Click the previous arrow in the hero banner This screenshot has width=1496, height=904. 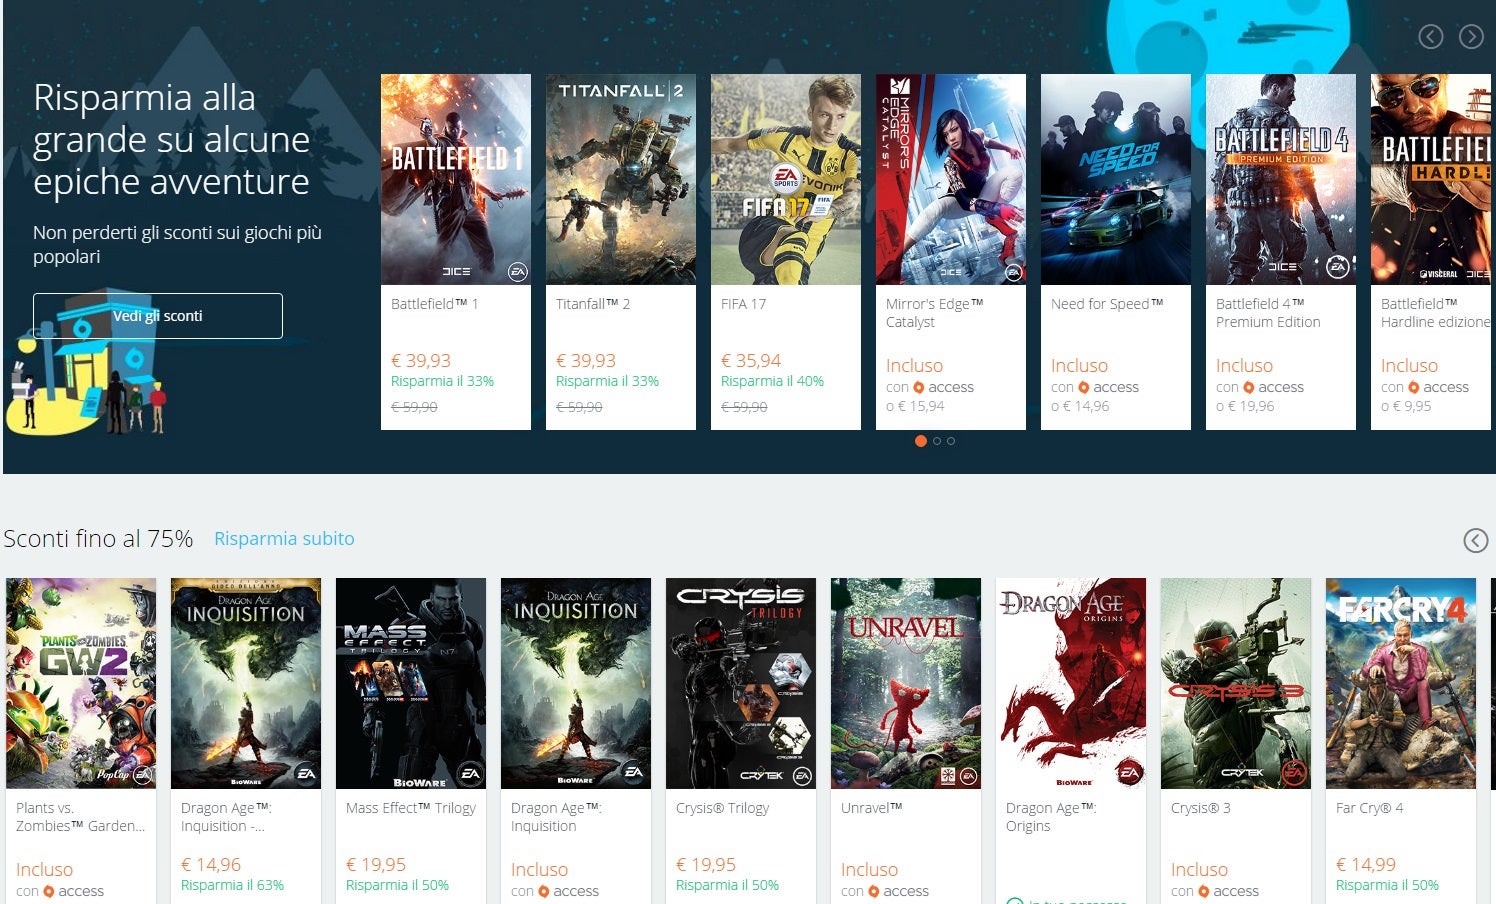click(x=1431, y=37)
